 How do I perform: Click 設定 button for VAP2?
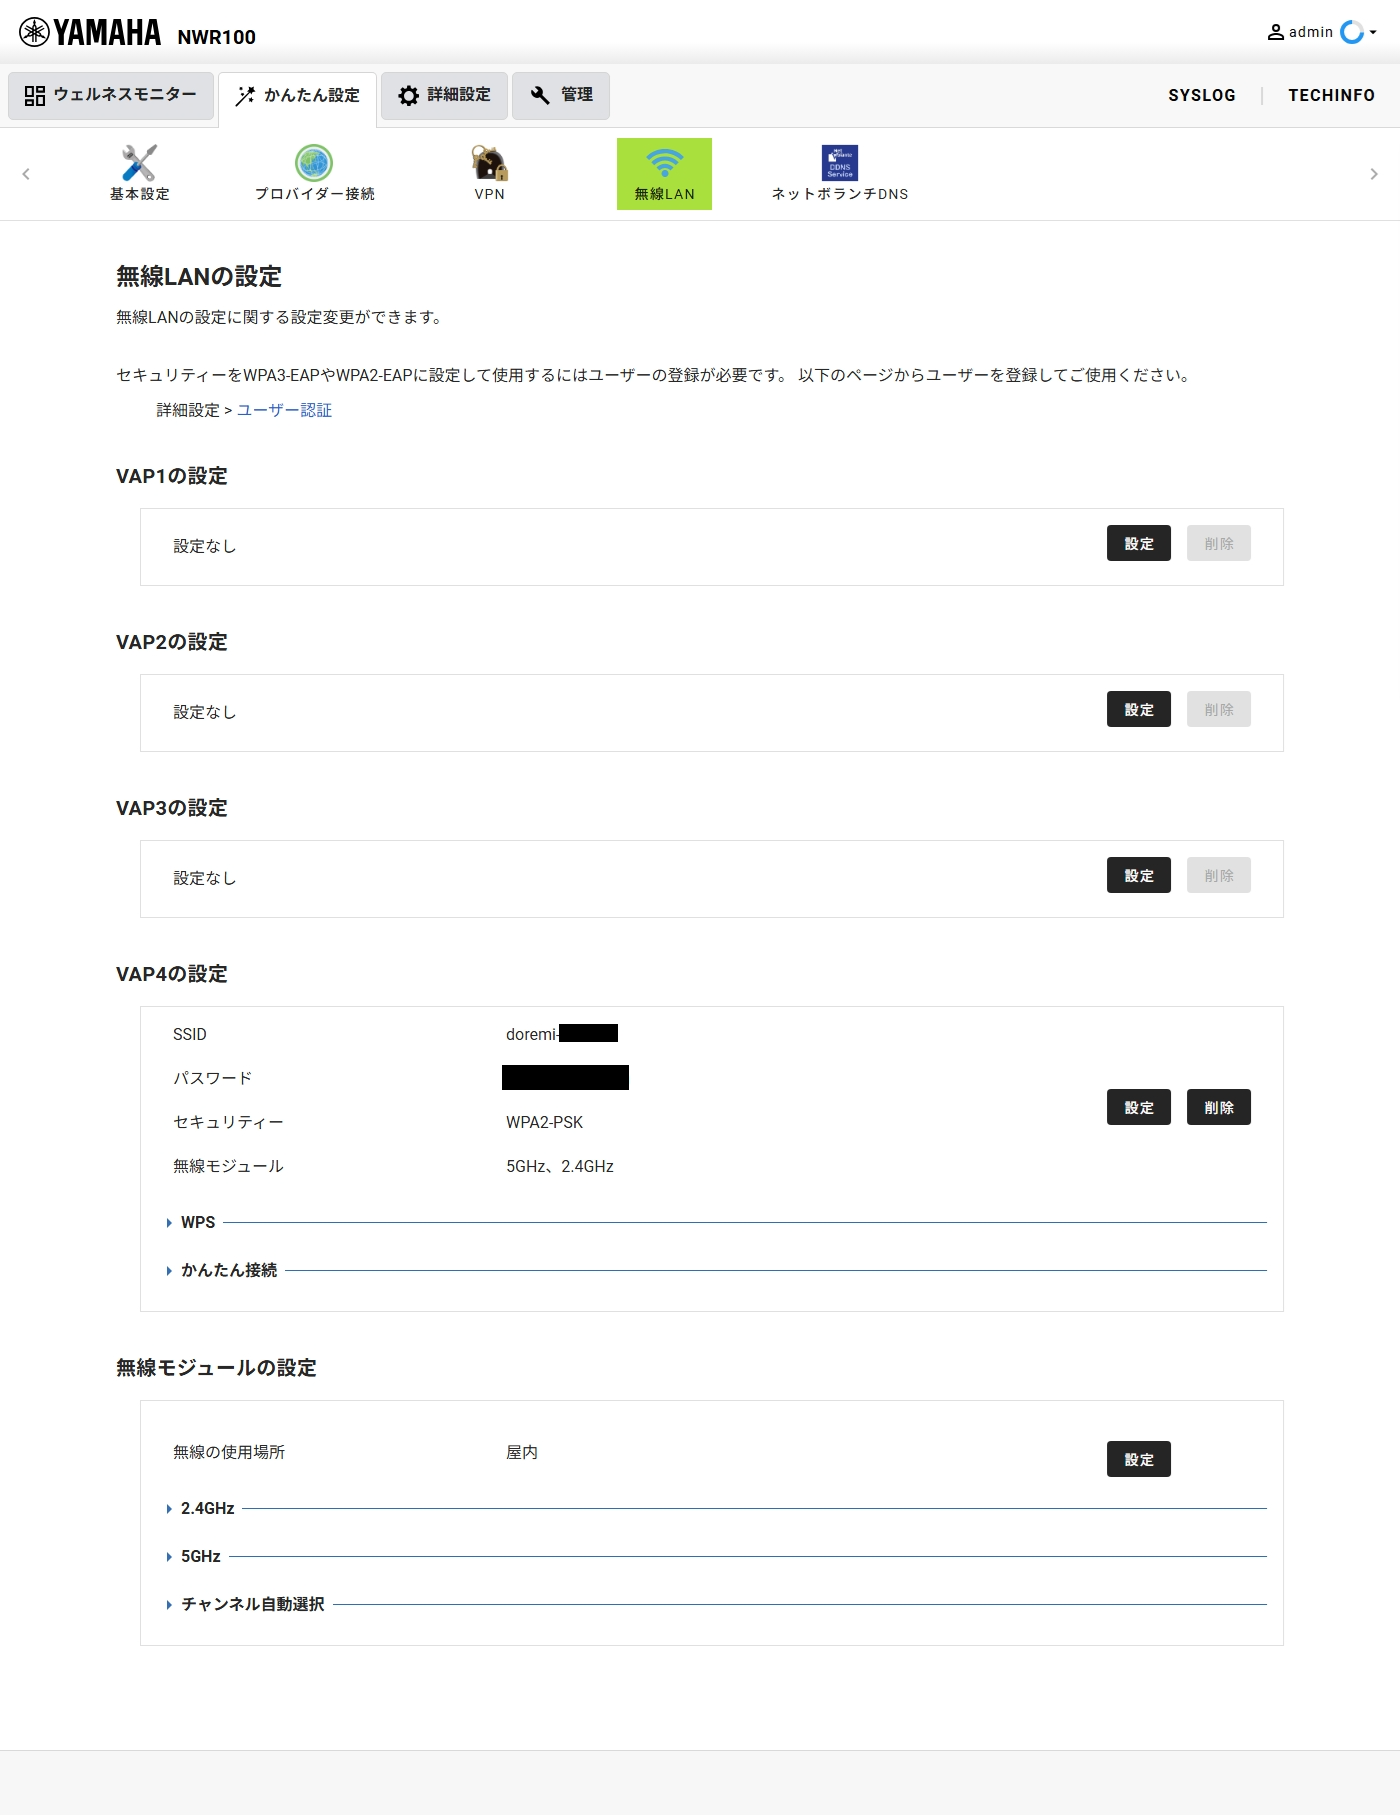click(x=1139, y=709)
